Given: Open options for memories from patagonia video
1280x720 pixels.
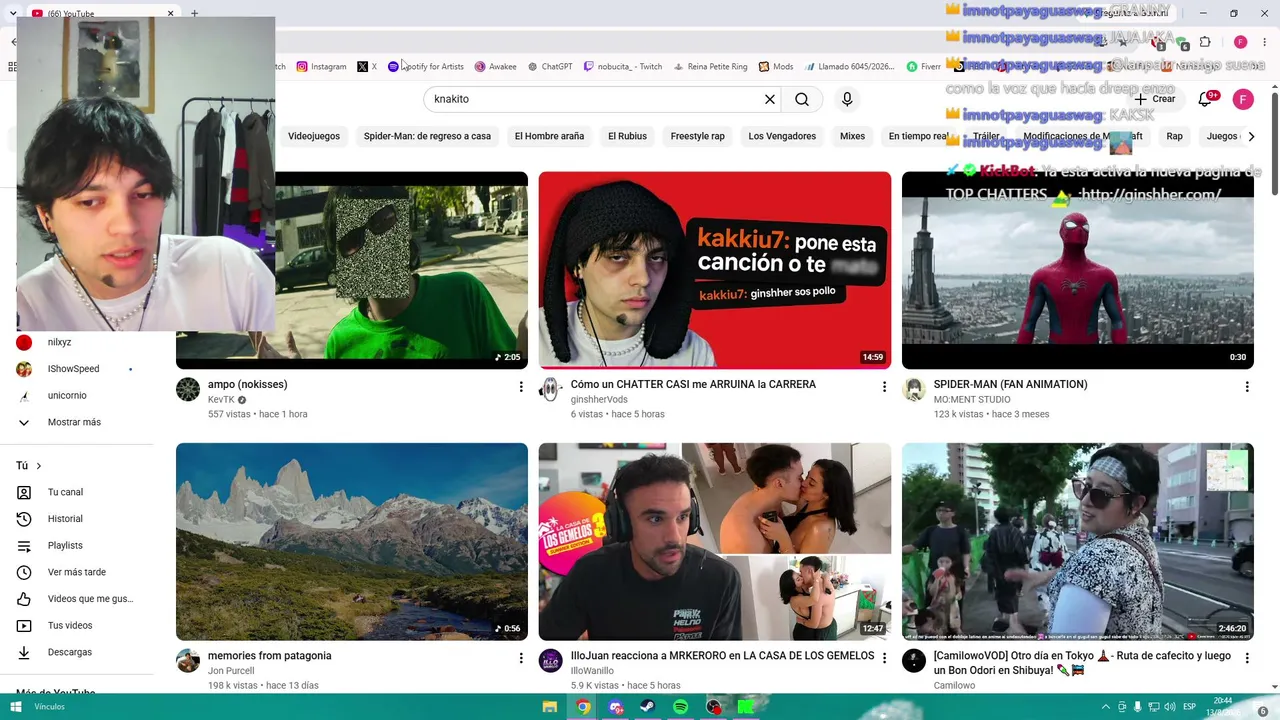Looking at the screenshot, I should click(521, 658).
